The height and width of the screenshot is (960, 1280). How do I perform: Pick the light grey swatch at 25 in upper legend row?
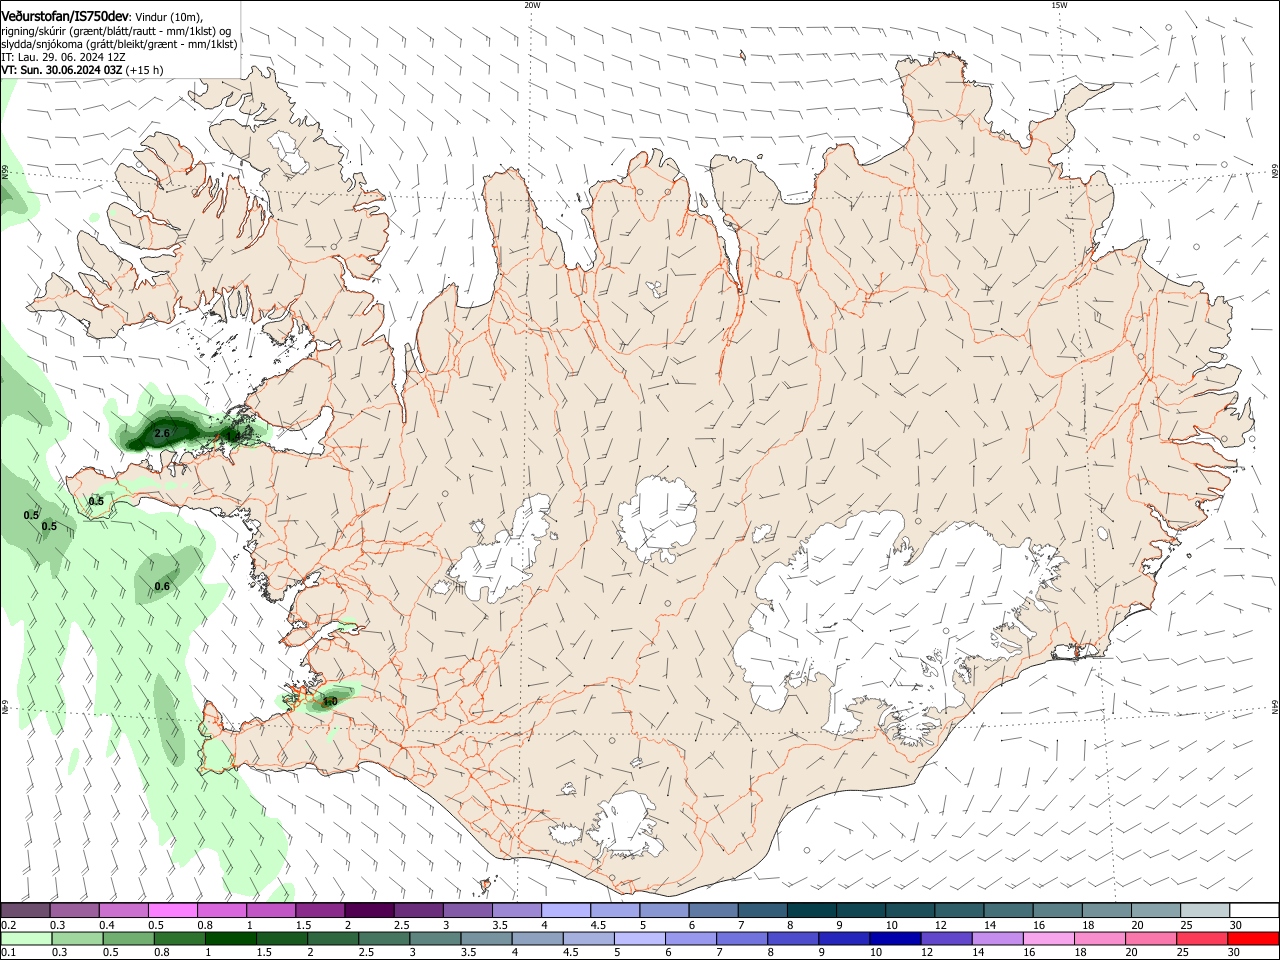(1204, 911)
